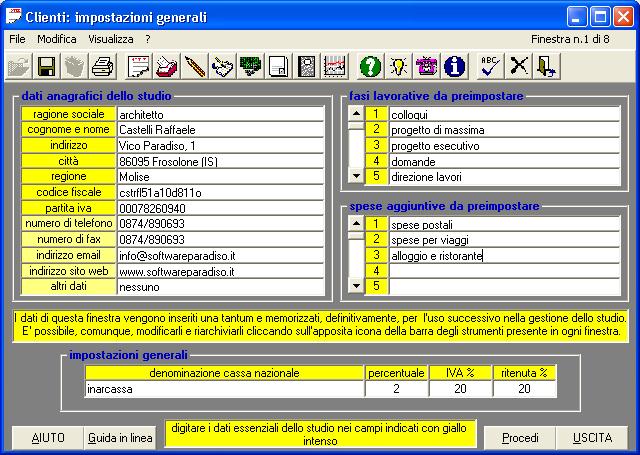
Task: Open help with green question mark icon
Action: [x=371, y=67]
